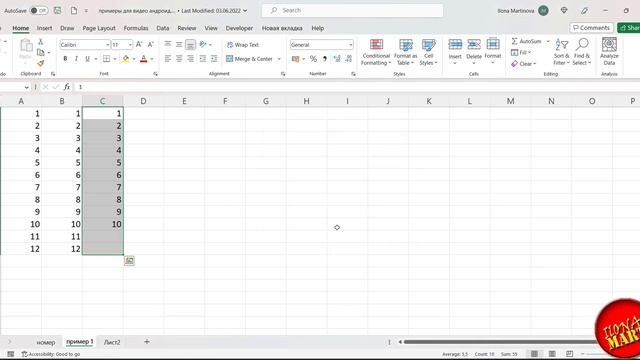Open Font dialog launcher

point(156,74)
